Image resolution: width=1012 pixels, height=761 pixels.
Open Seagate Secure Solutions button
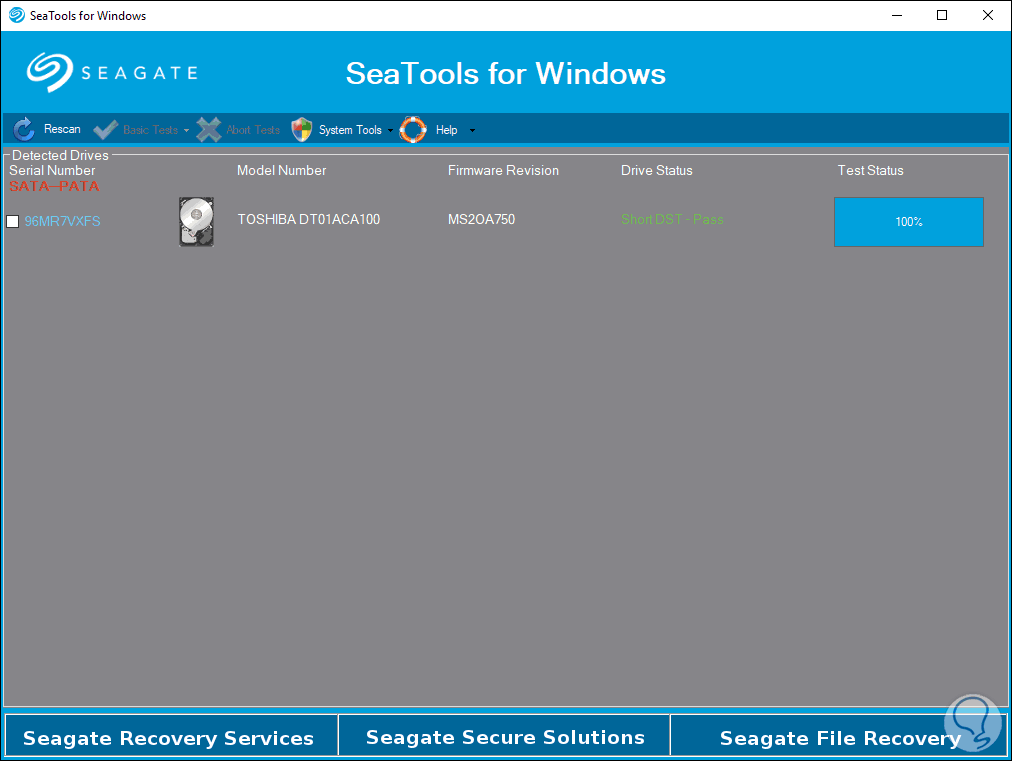tap(505, 736)
